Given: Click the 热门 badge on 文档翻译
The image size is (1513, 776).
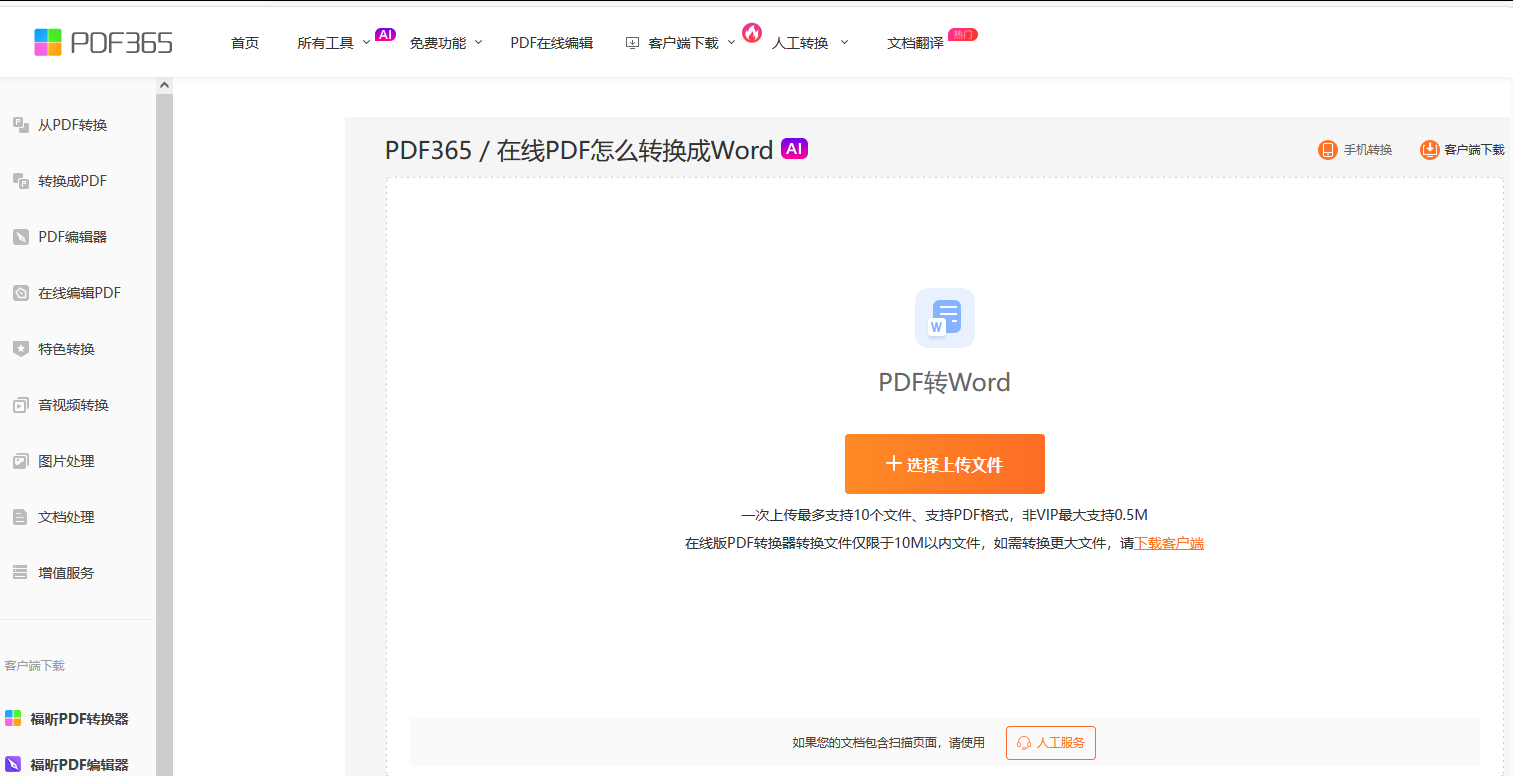Looking at the screenshot, I should click(x=963, y=35).
